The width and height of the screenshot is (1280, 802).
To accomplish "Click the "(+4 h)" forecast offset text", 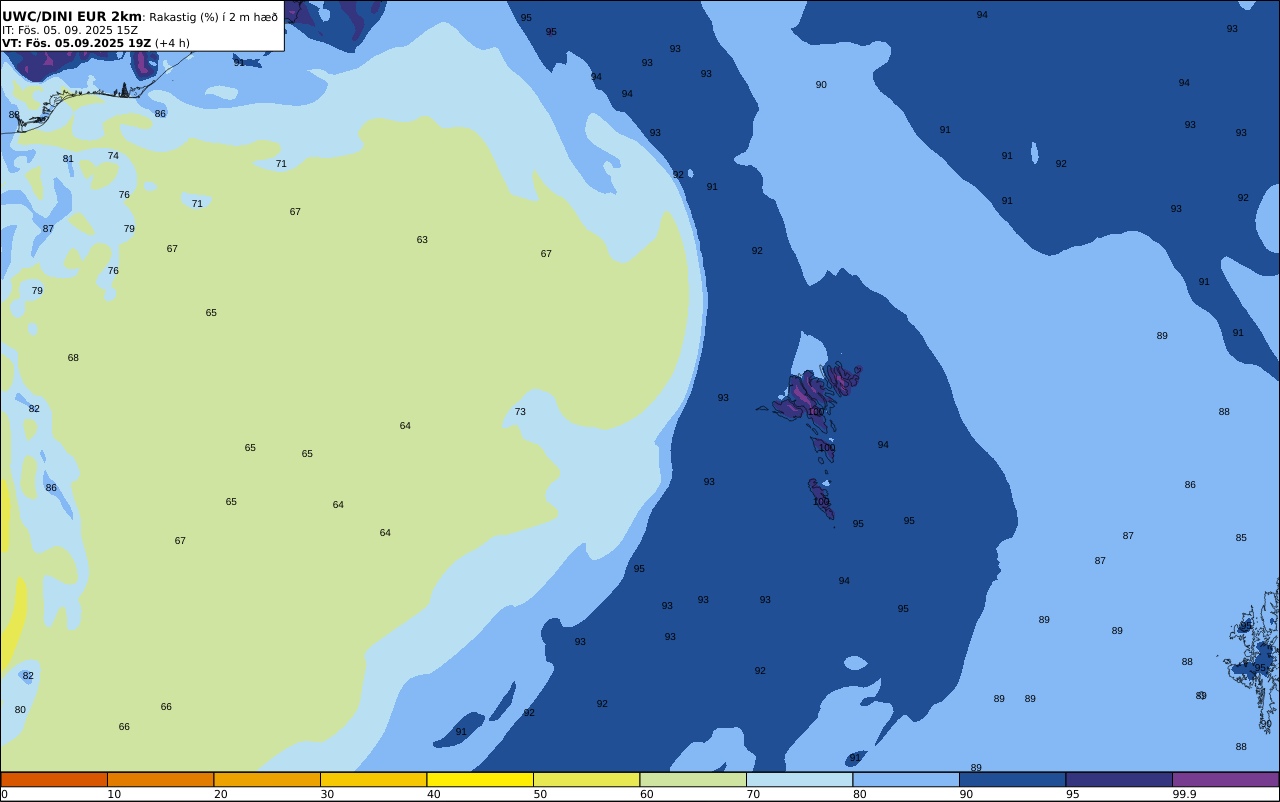I will [172, 43].
